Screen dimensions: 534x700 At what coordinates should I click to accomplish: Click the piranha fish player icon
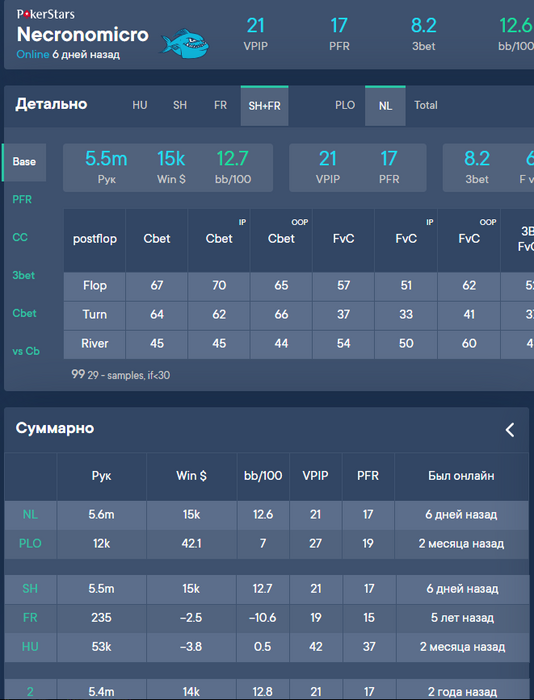coord(184,43)
